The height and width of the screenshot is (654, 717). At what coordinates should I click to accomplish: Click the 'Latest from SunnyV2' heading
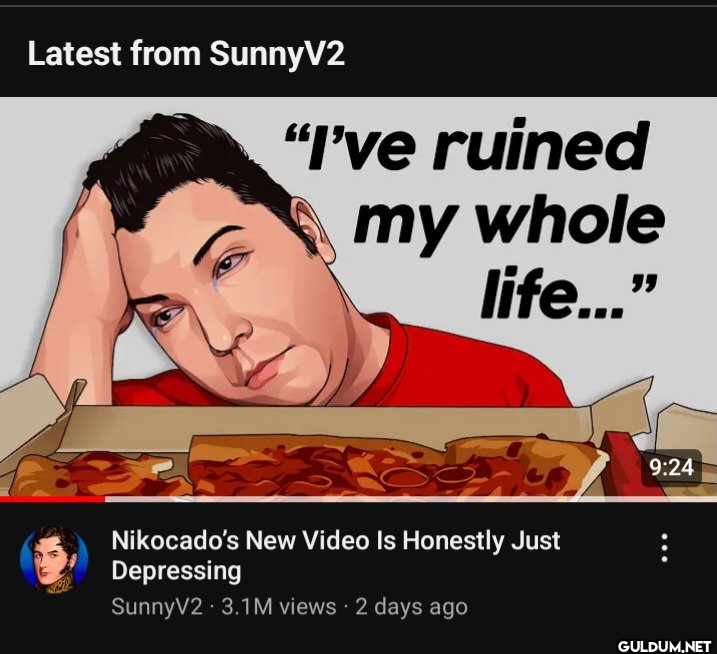point(186,53)
